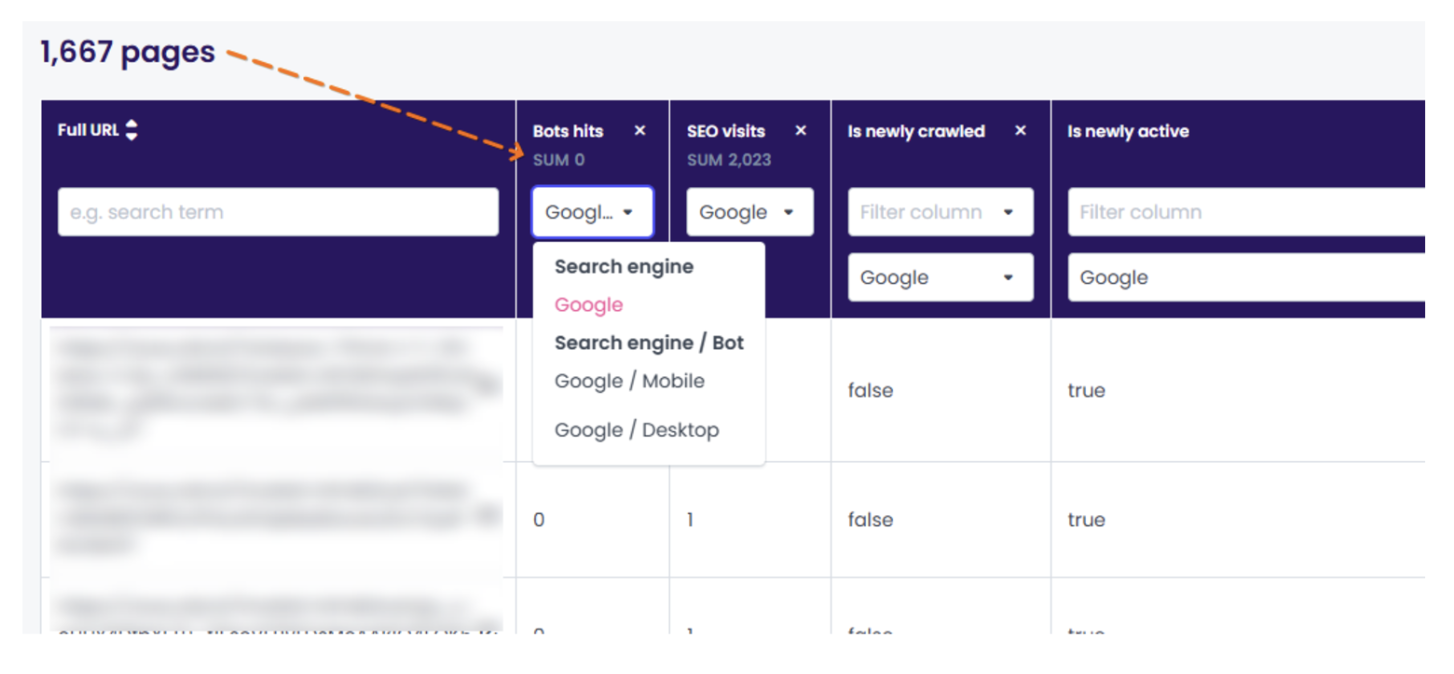Click the Bots hits column header label

pos(568,131)
